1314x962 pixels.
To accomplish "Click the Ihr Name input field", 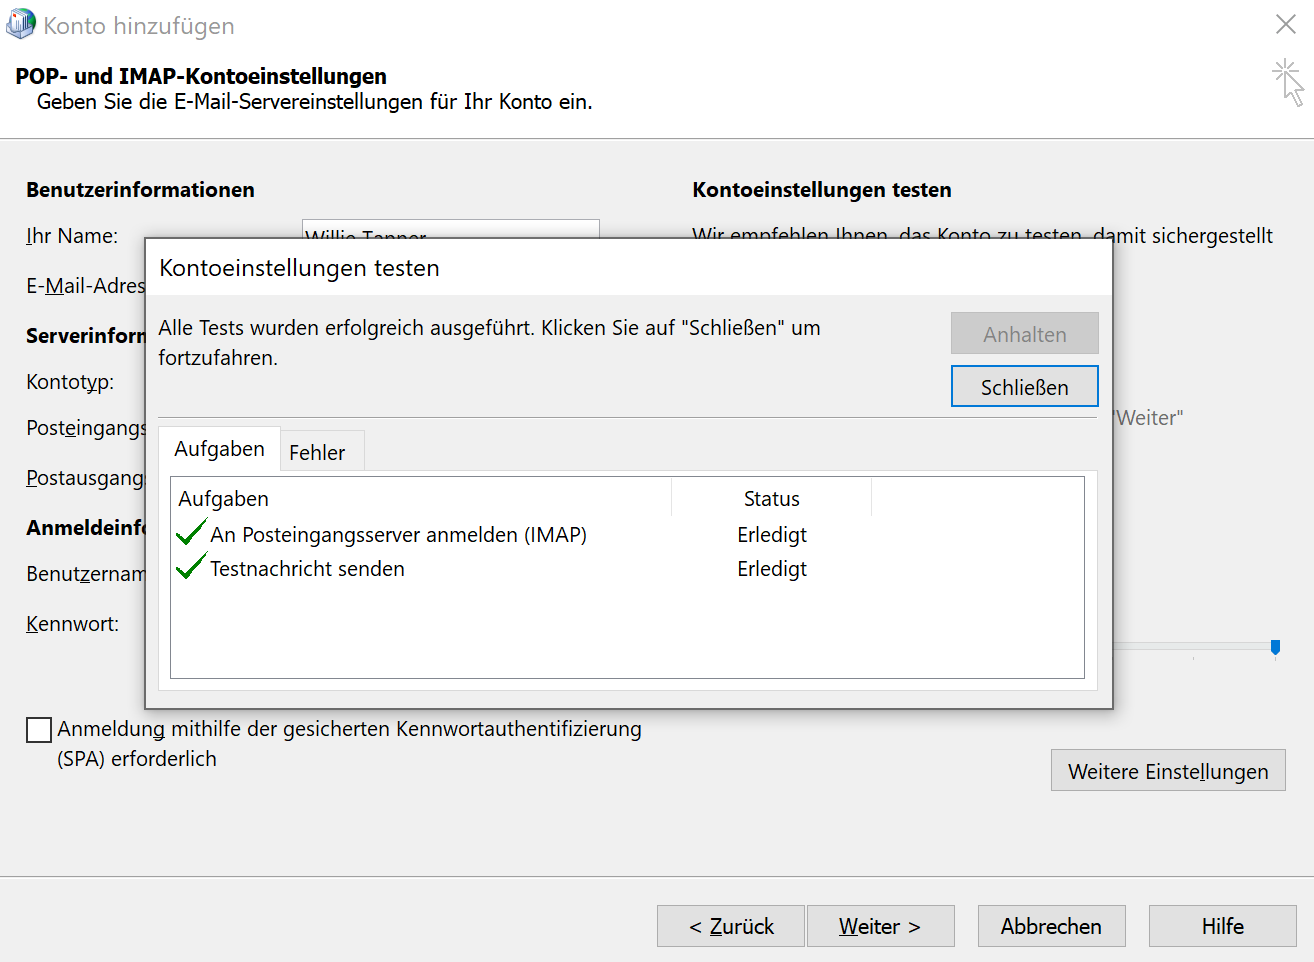I will coord(450,229).
